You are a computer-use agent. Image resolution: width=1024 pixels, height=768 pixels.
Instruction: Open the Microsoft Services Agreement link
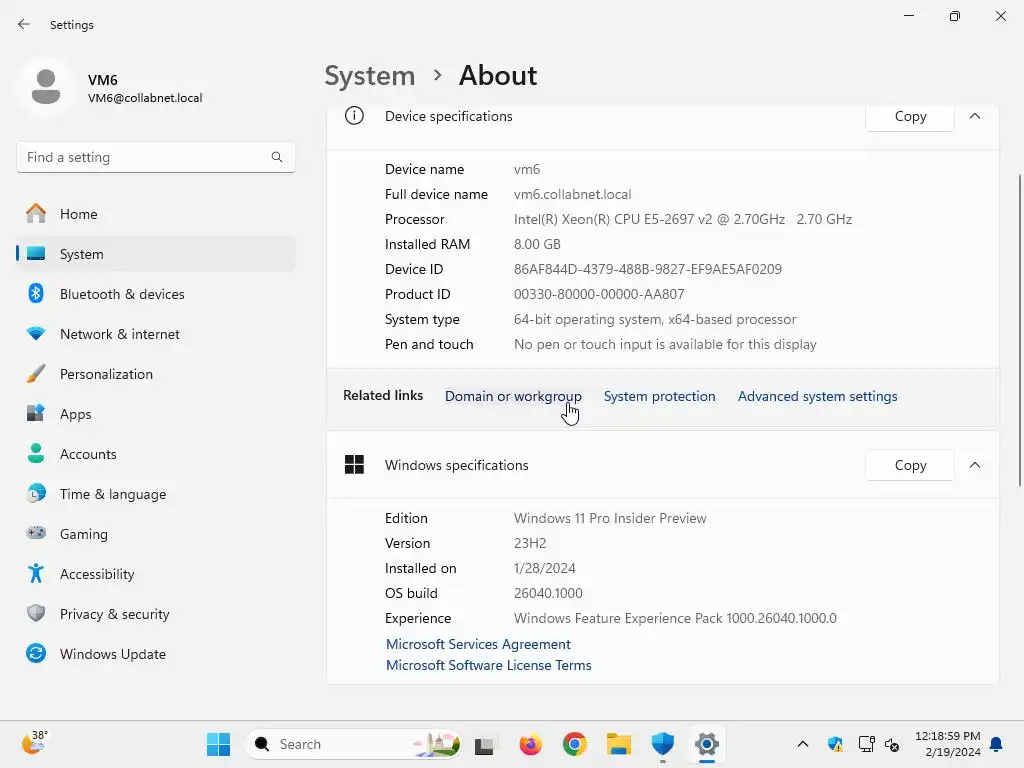(x=478, y=644)
